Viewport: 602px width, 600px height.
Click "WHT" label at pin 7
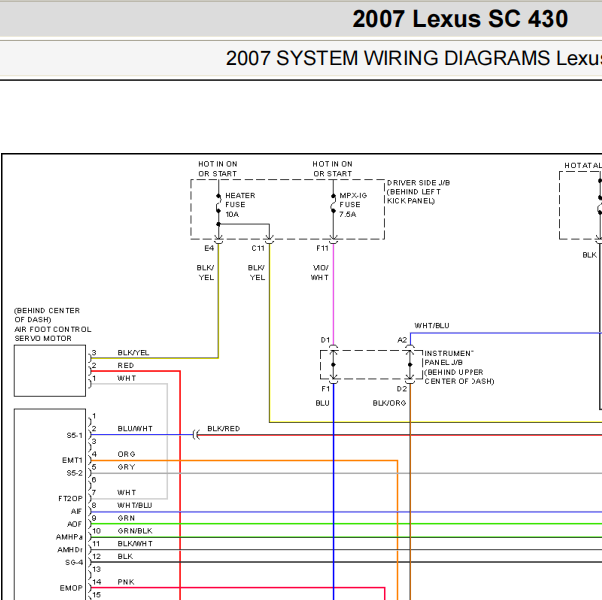click(x=126, y=492)
